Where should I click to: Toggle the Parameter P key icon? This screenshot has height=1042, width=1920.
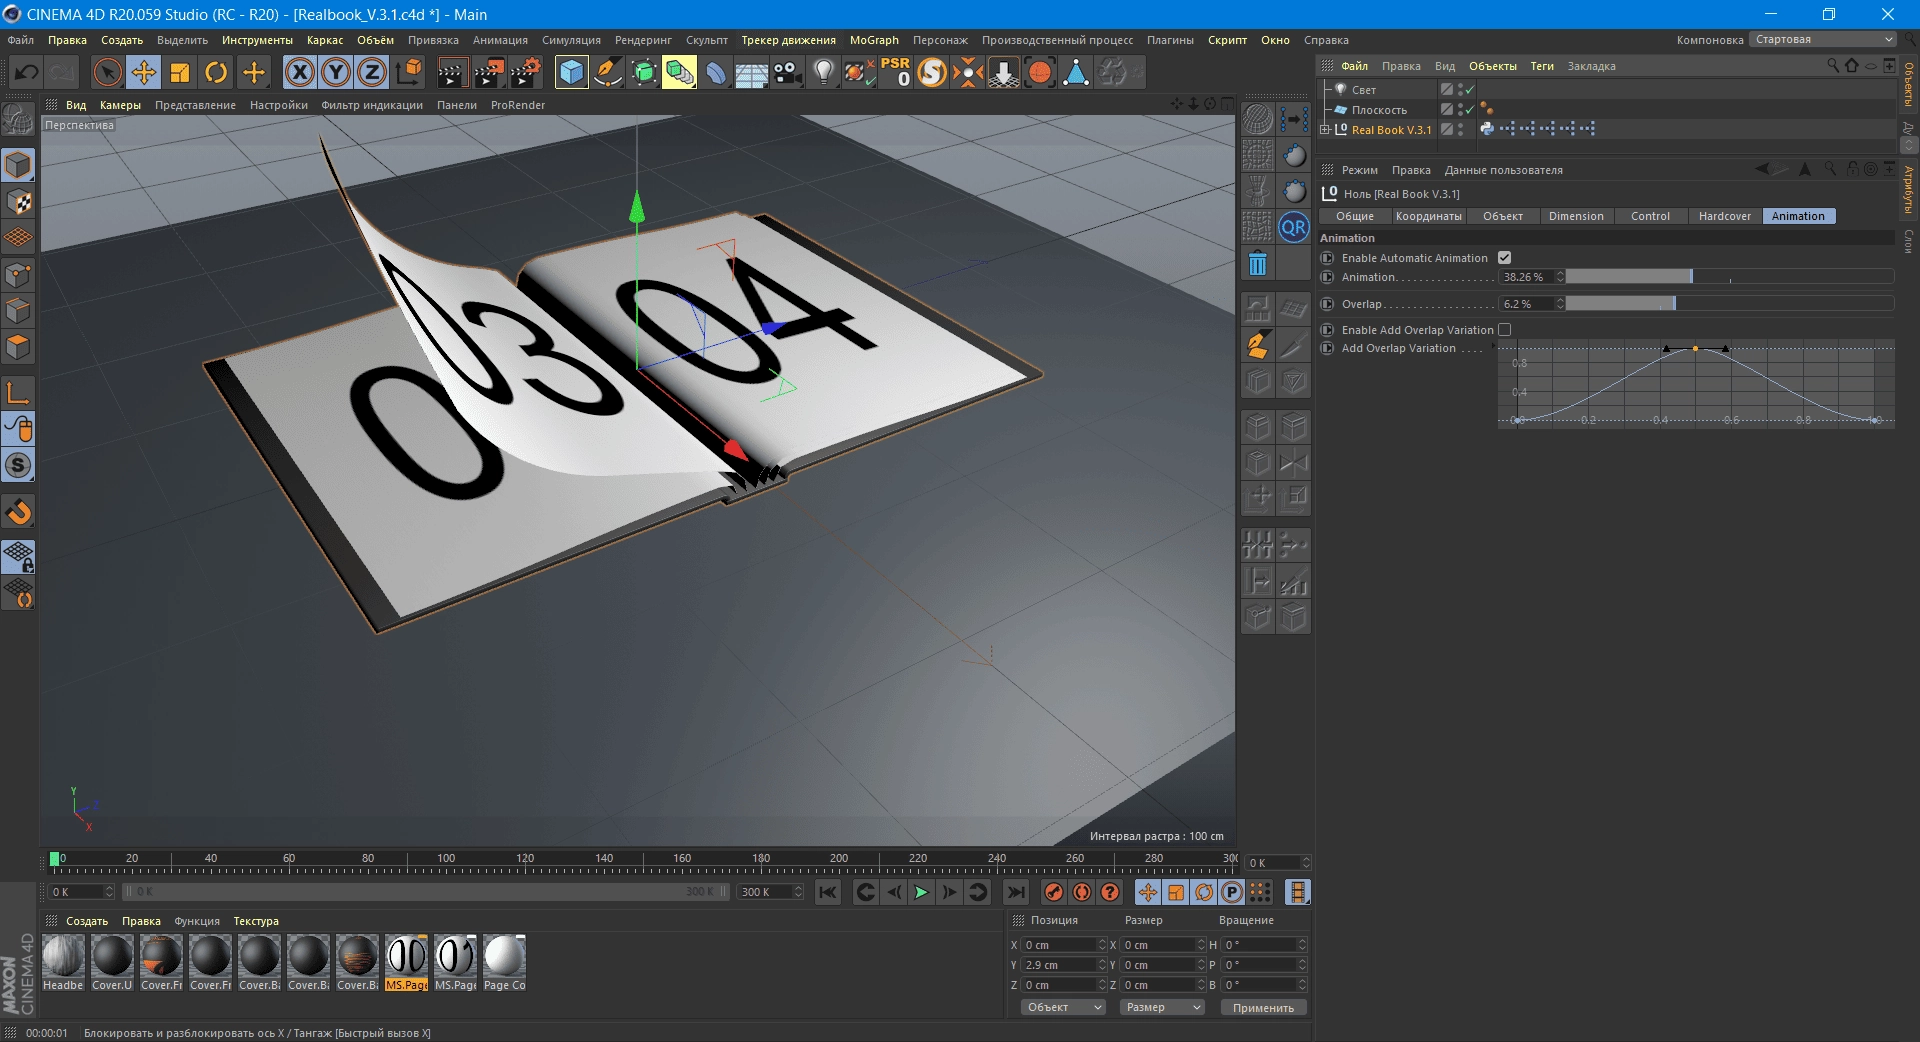[x=1232, y=892]
